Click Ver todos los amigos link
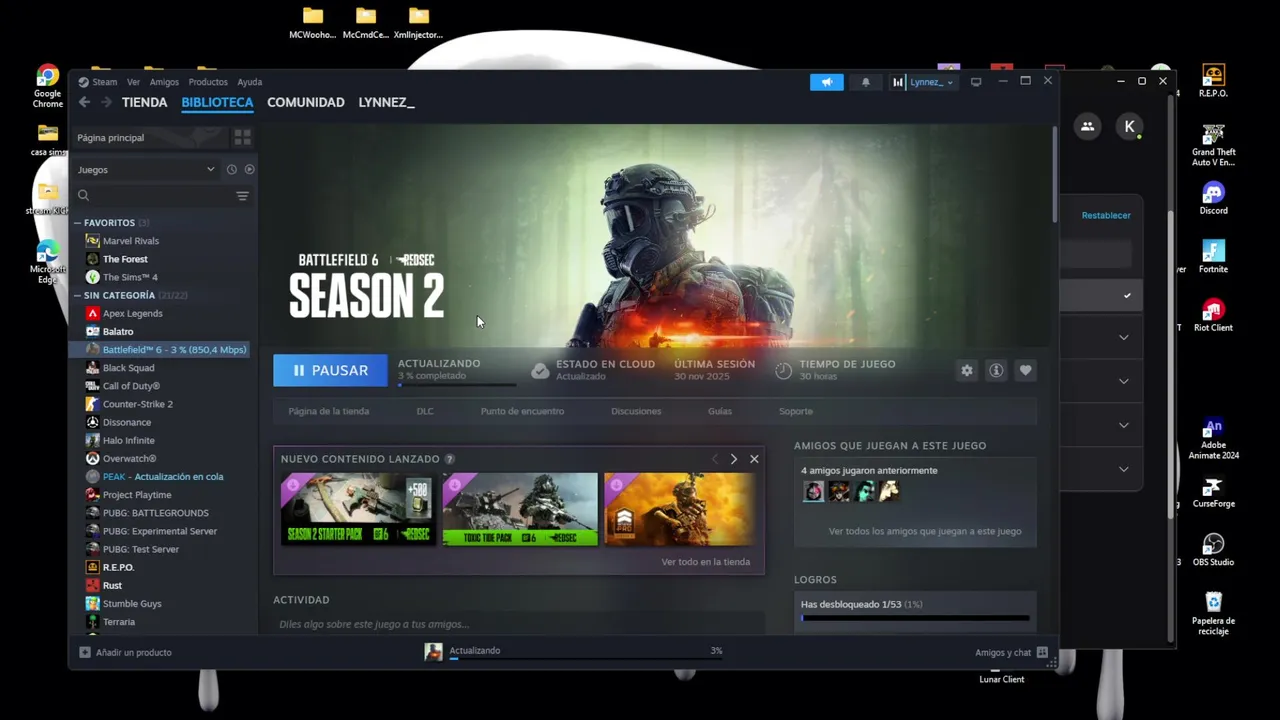The width and height of the screenshot is (1280, 720). click(x=925, y=531)
